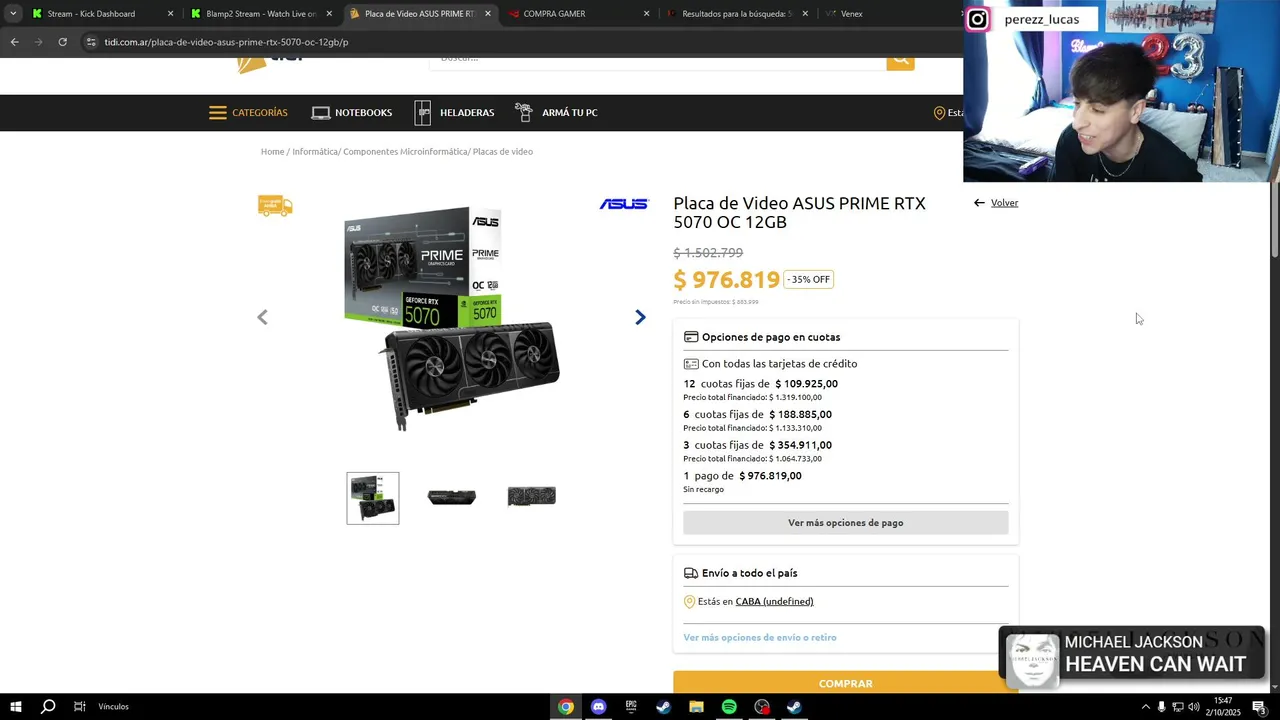The width and height of the screenshot is (1280, 720).
Task: Open Spotify from the taskbar
Action: [x=729, y=707]
